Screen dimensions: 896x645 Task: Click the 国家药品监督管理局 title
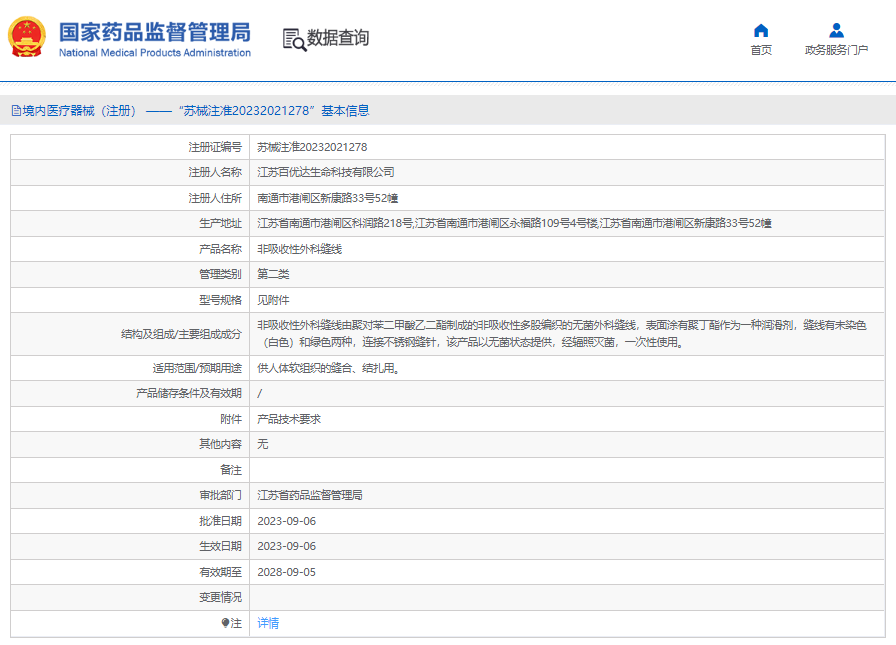155,32
